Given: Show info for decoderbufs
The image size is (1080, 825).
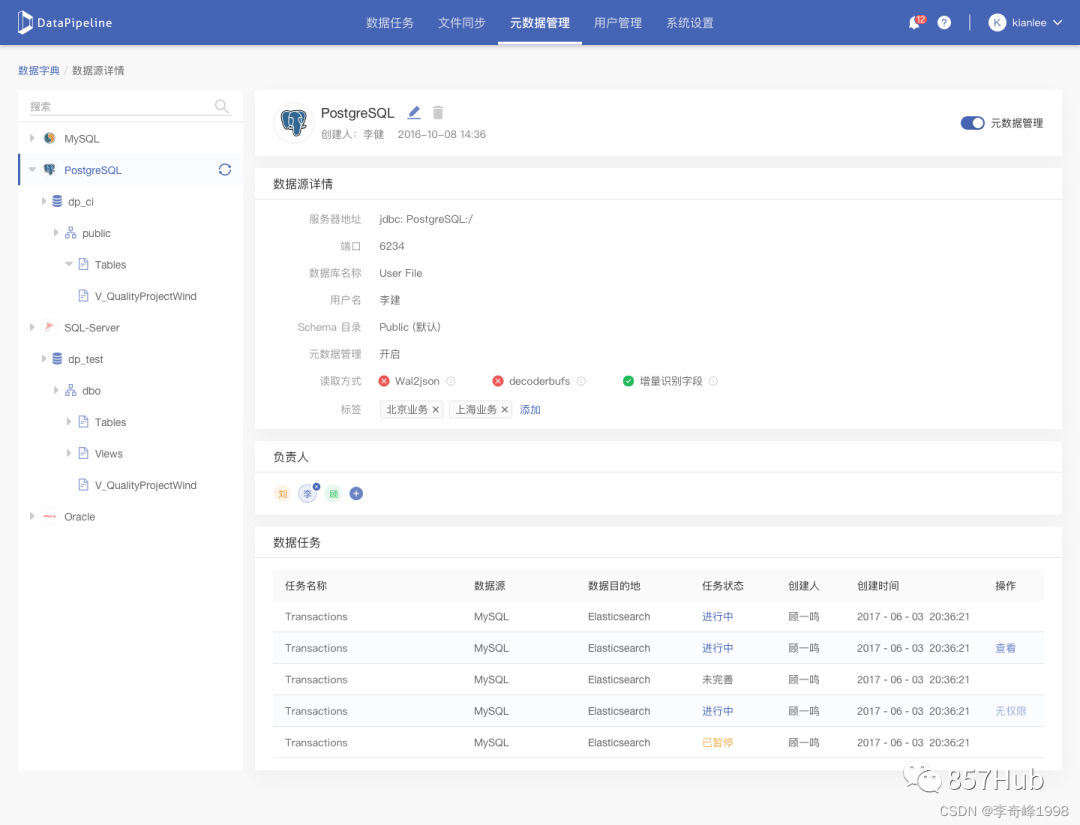Looking at the screenshot, I should pyautogui.click(x=581, y=381).
